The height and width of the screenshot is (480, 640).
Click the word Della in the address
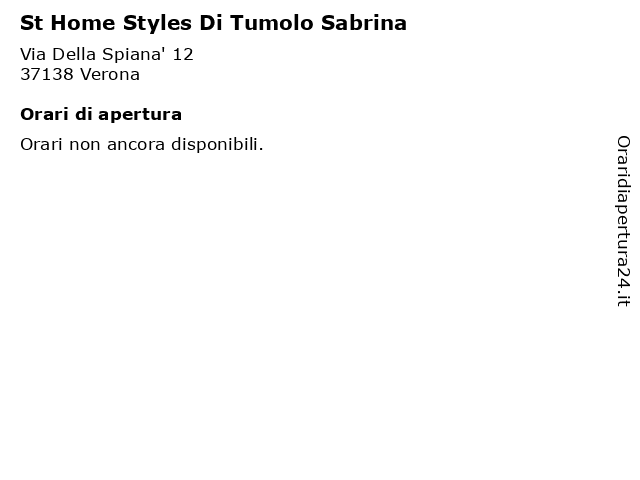click(x=74, y=54)
